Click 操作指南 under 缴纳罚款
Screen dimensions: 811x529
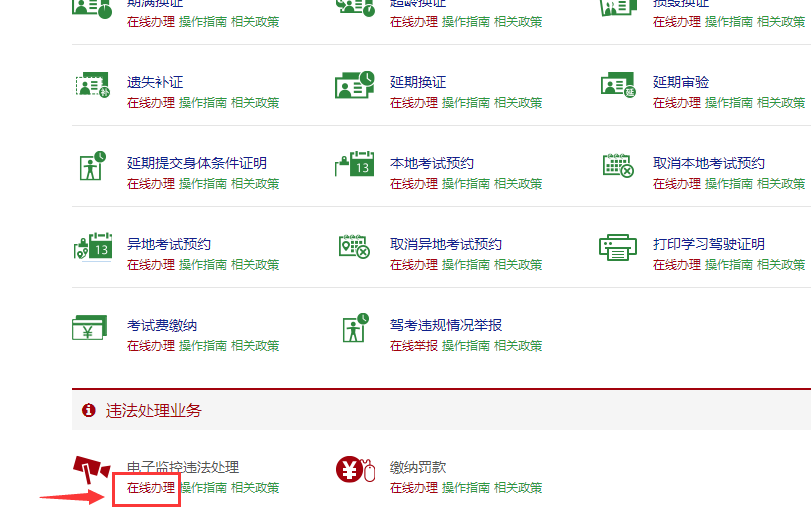pos(465,488)
